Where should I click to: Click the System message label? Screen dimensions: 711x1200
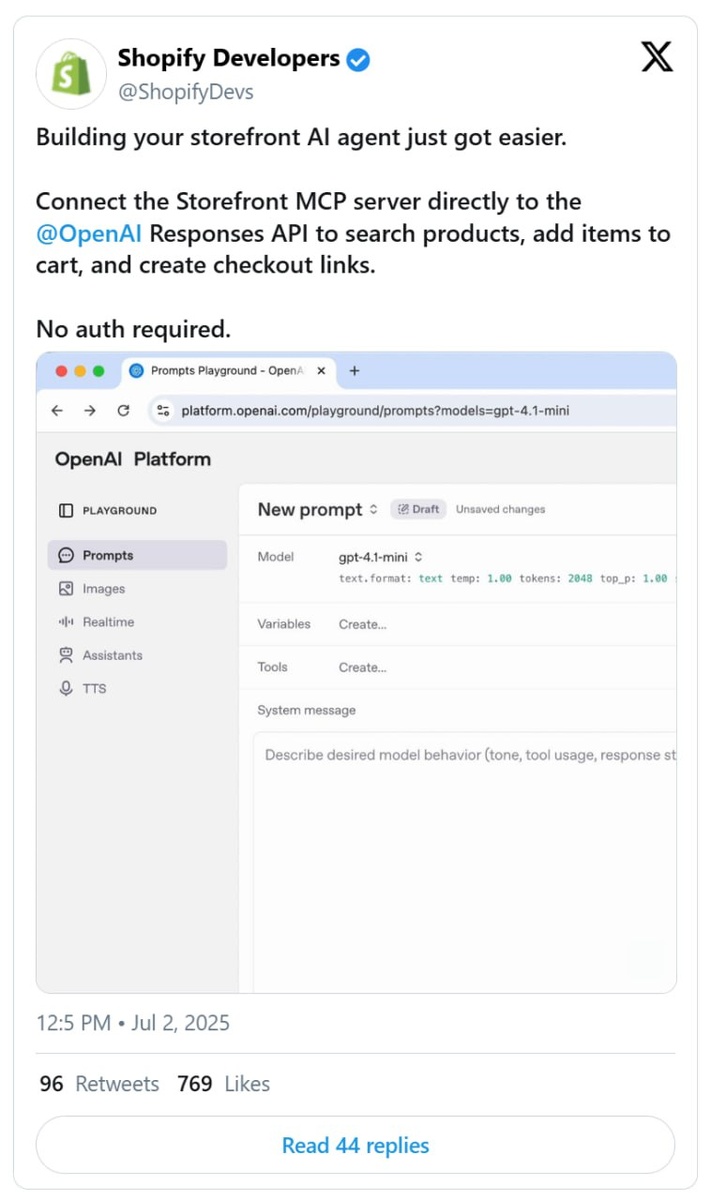[x=306, y=710]
